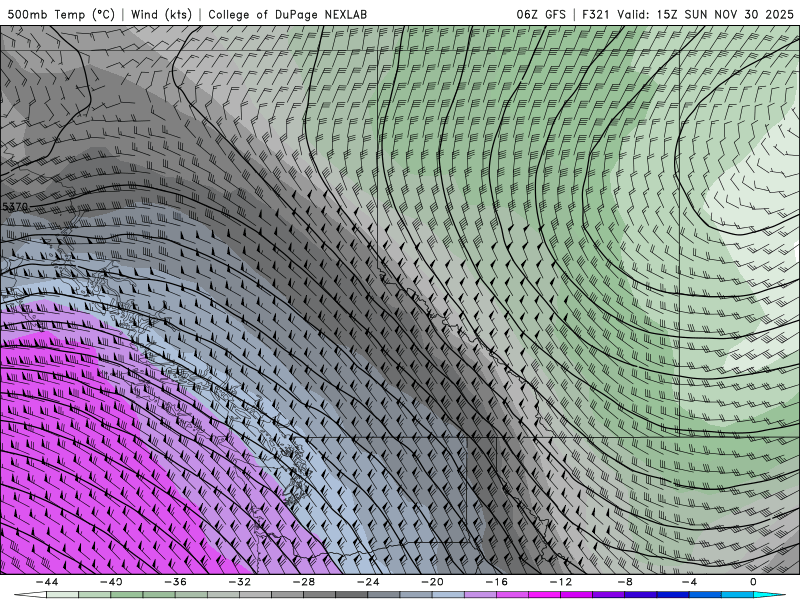This screenshot has height=600, width=800.
Task: Click the -24 value on temperature scale
Action: pyautogui.click(x=368, y=582)
